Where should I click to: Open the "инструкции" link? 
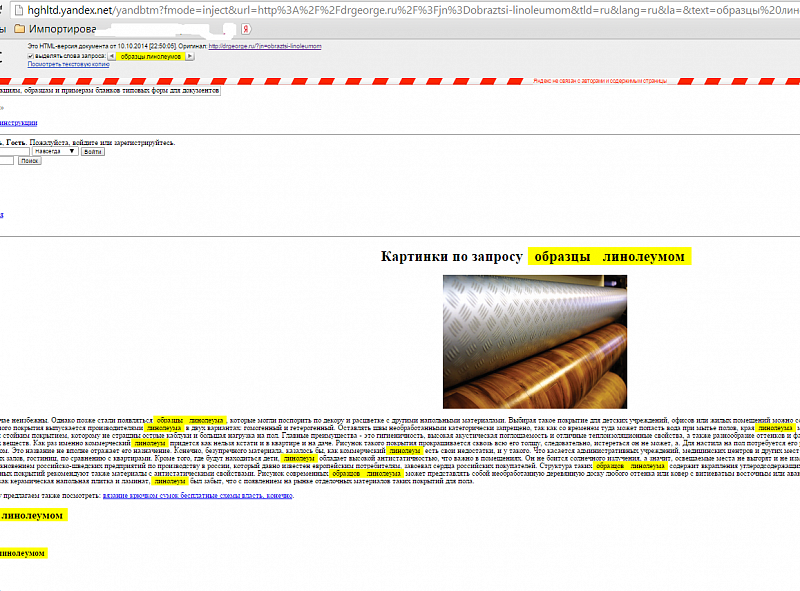click(18, 122)
